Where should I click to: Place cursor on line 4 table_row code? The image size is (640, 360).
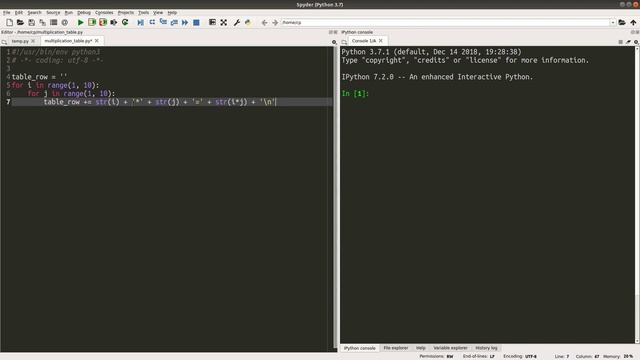pos(39,77)
